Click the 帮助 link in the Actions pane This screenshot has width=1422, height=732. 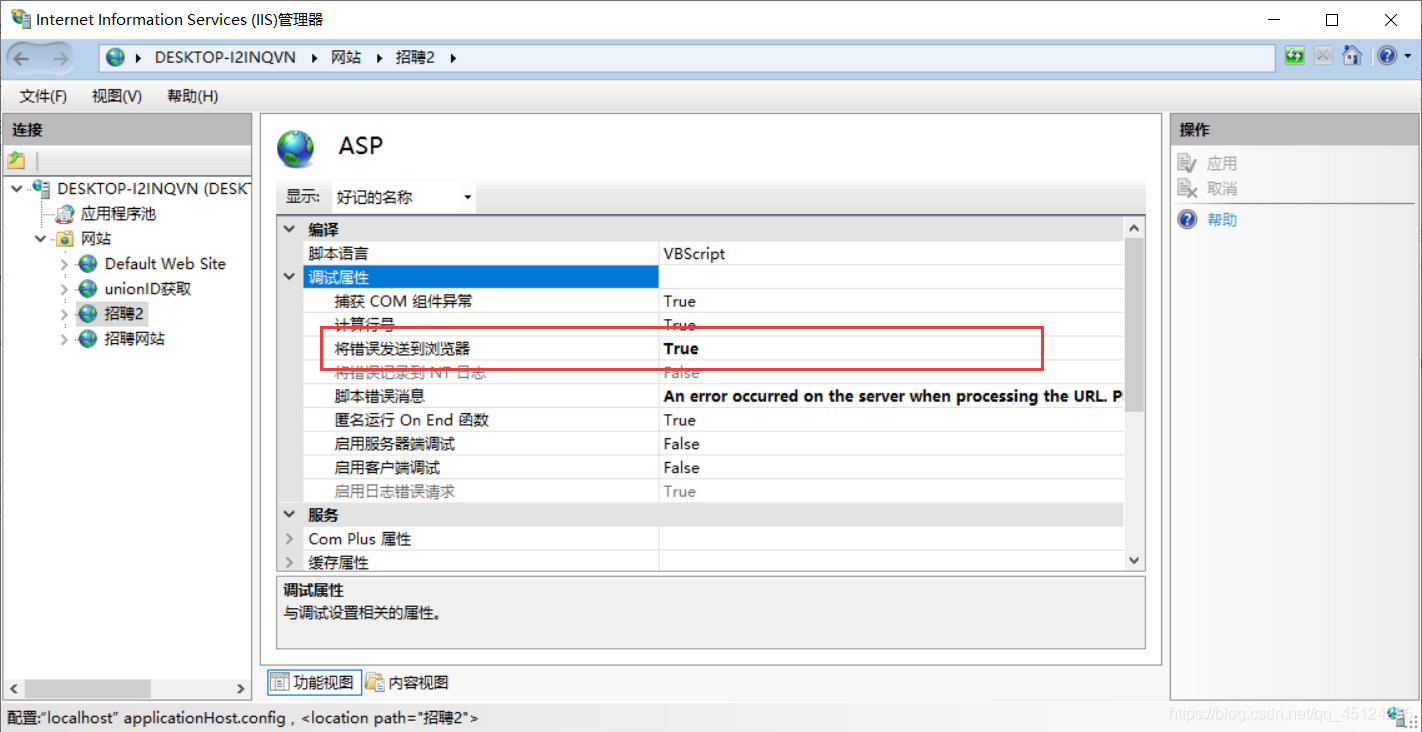point(1222,219)
